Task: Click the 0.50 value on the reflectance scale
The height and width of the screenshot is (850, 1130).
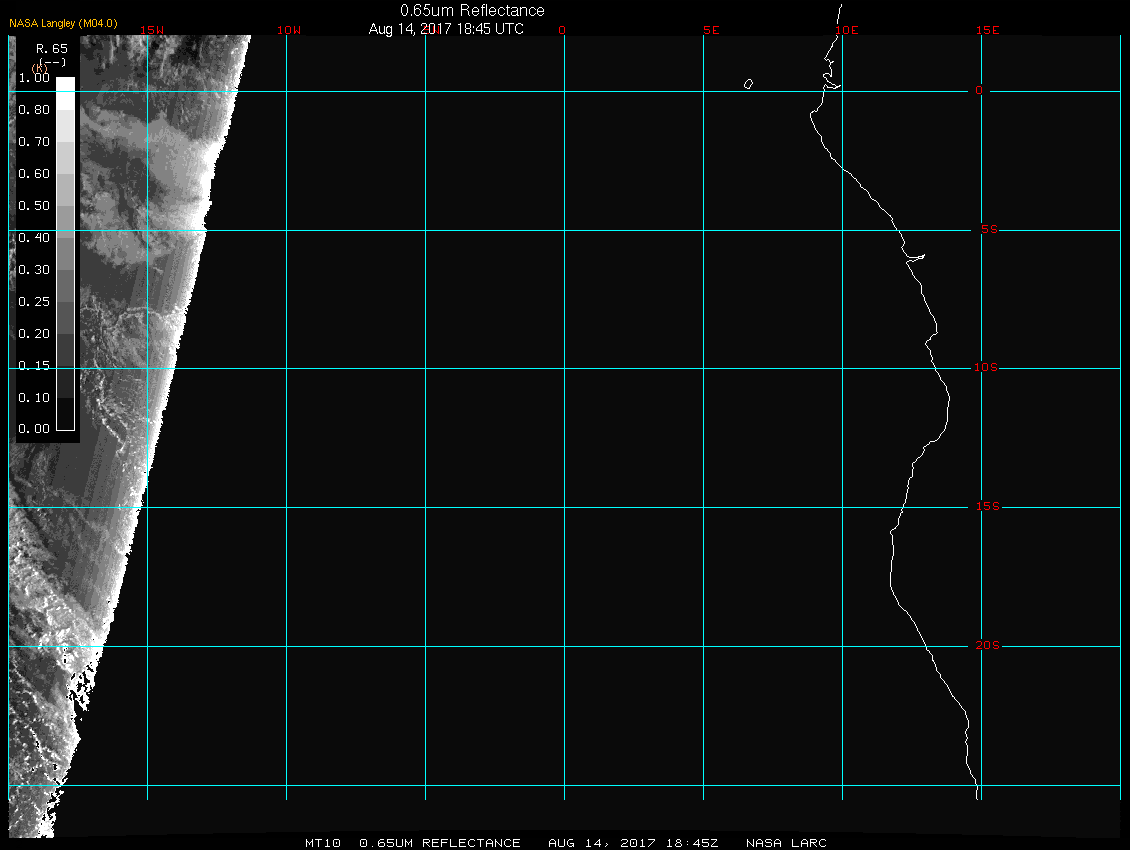Action: coord(34,205)
